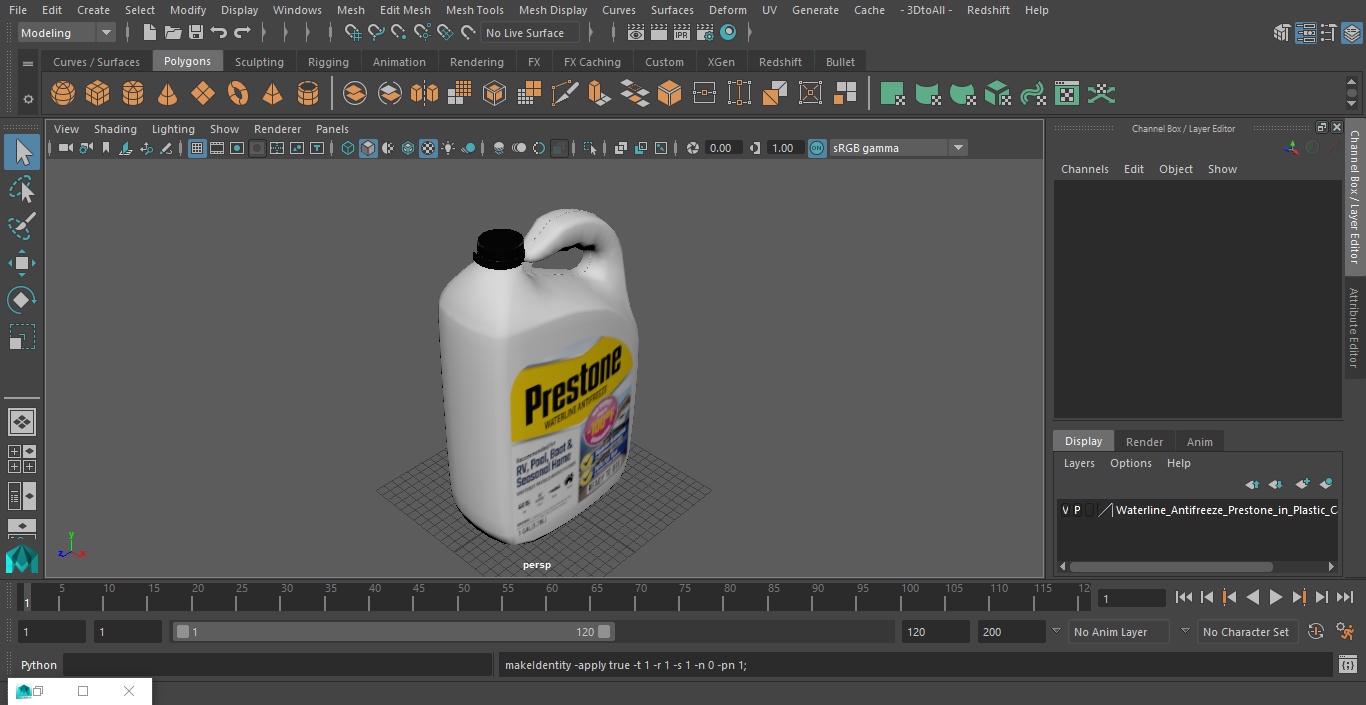Click the No Live Surface field

click(x=530, y=33)
